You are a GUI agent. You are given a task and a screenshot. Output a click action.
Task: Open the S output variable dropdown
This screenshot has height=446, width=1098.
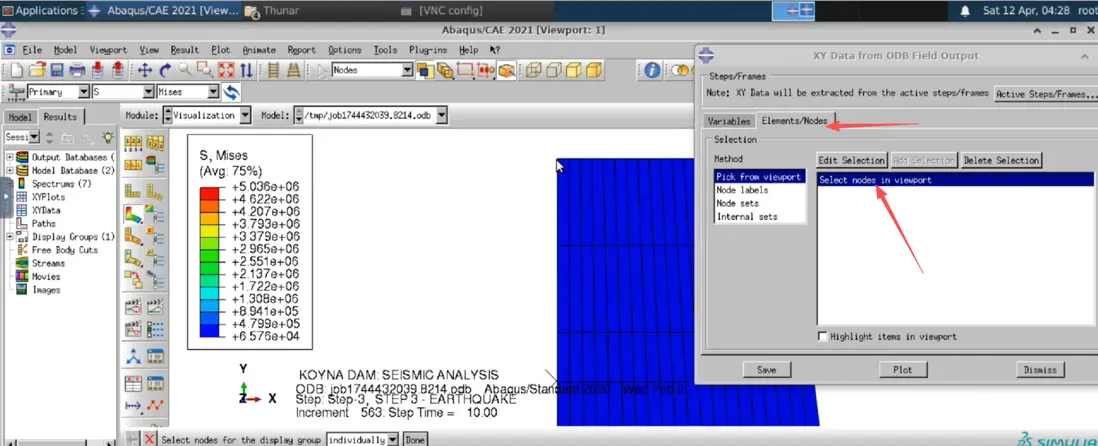pos(148,92)
